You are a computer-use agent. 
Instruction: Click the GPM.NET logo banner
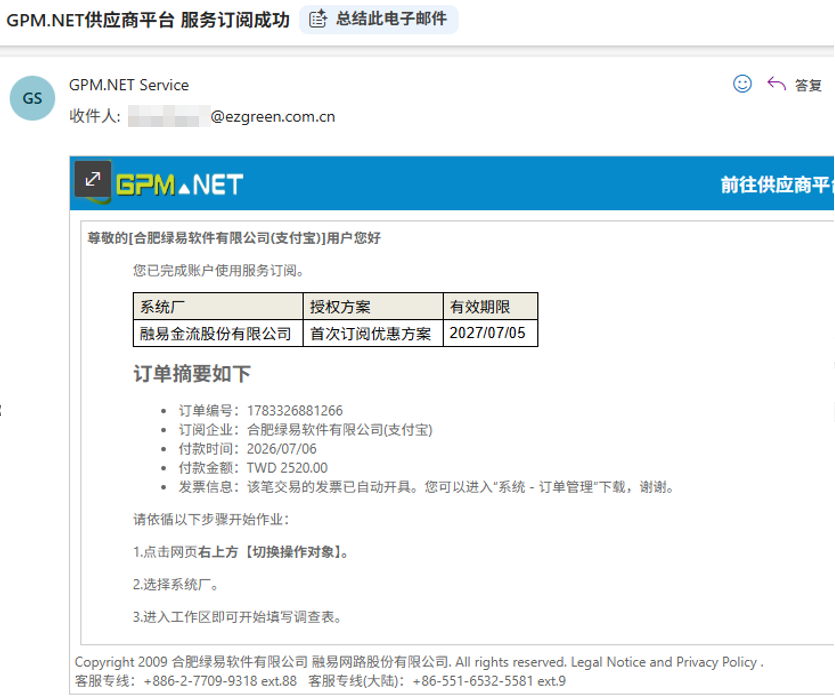pos(179,185)
